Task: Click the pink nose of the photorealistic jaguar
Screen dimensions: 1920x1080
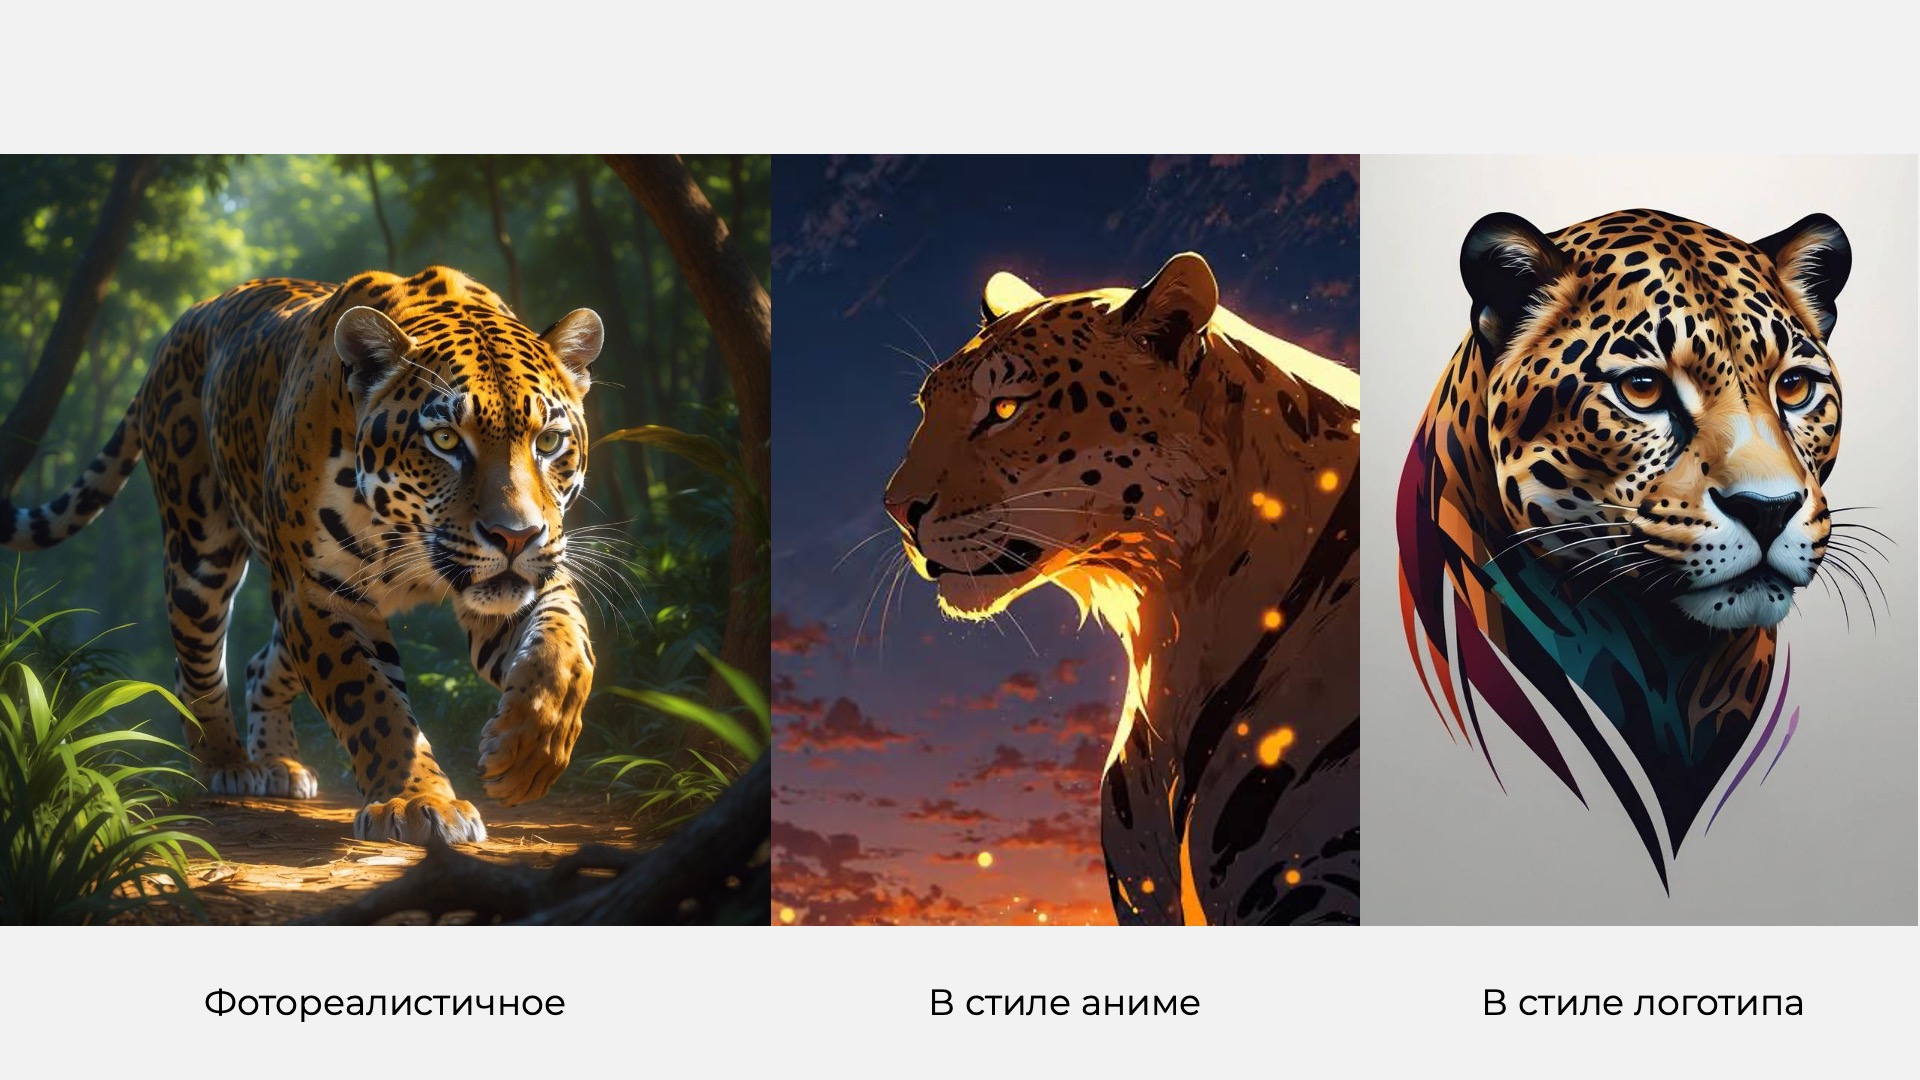Action: click(x=512, y=538)
